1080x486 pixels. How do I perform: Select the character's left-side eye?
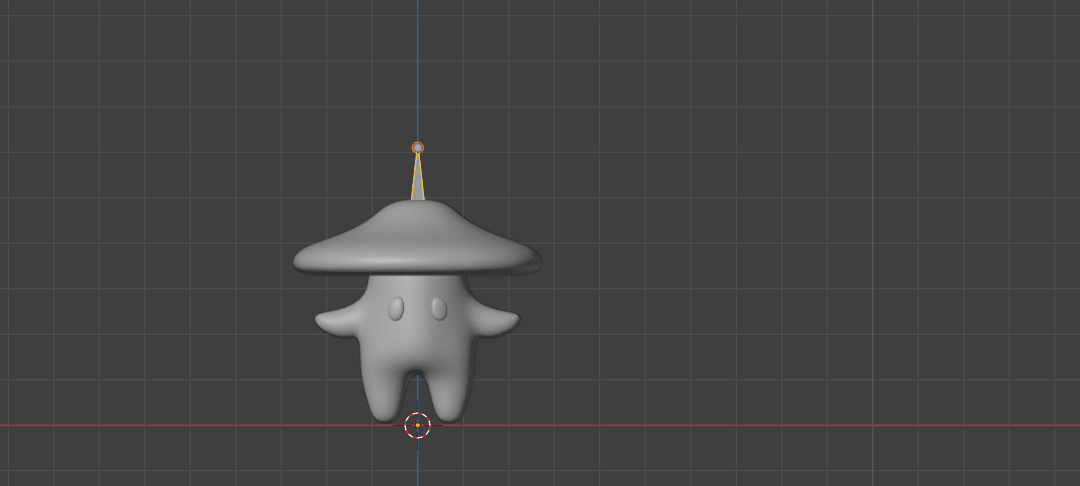(396, 309)
